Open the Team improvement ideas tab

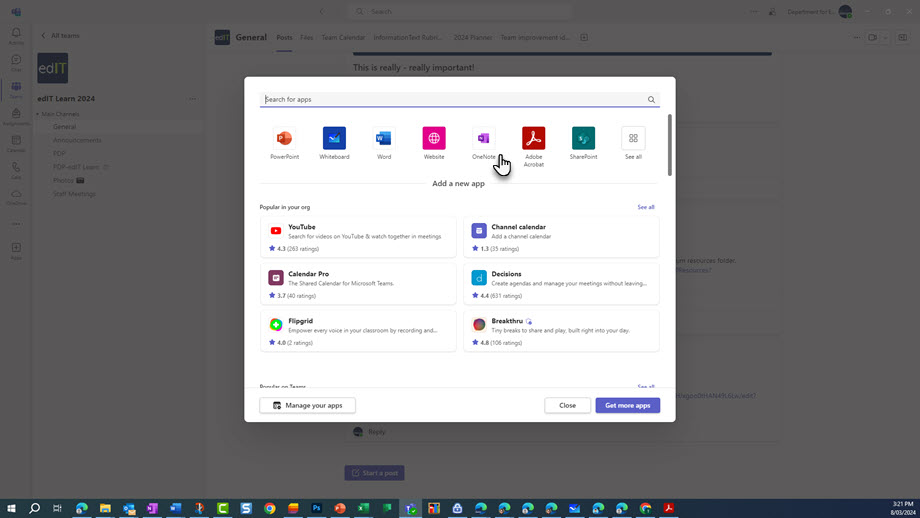tap(535, 38)
